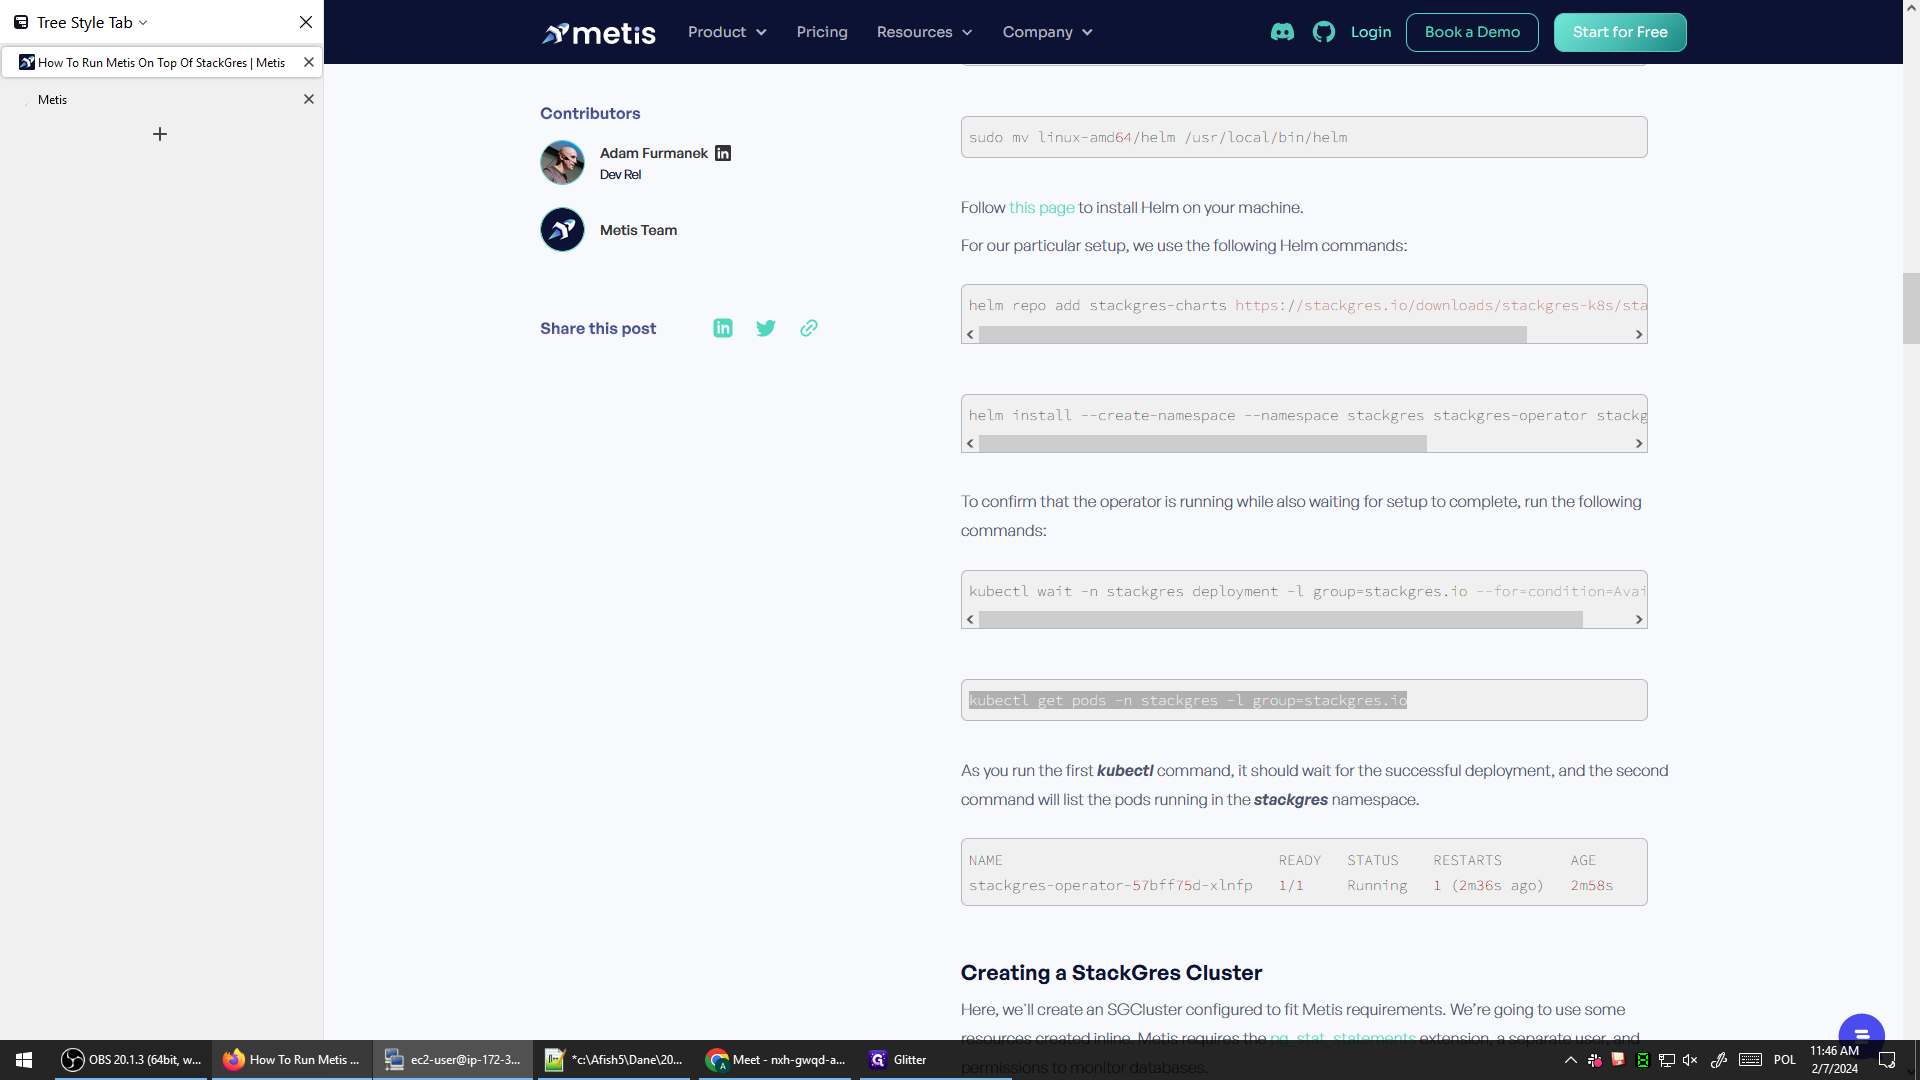Click the 'Adam Furmanek' contributor name

tap(654, 153)
